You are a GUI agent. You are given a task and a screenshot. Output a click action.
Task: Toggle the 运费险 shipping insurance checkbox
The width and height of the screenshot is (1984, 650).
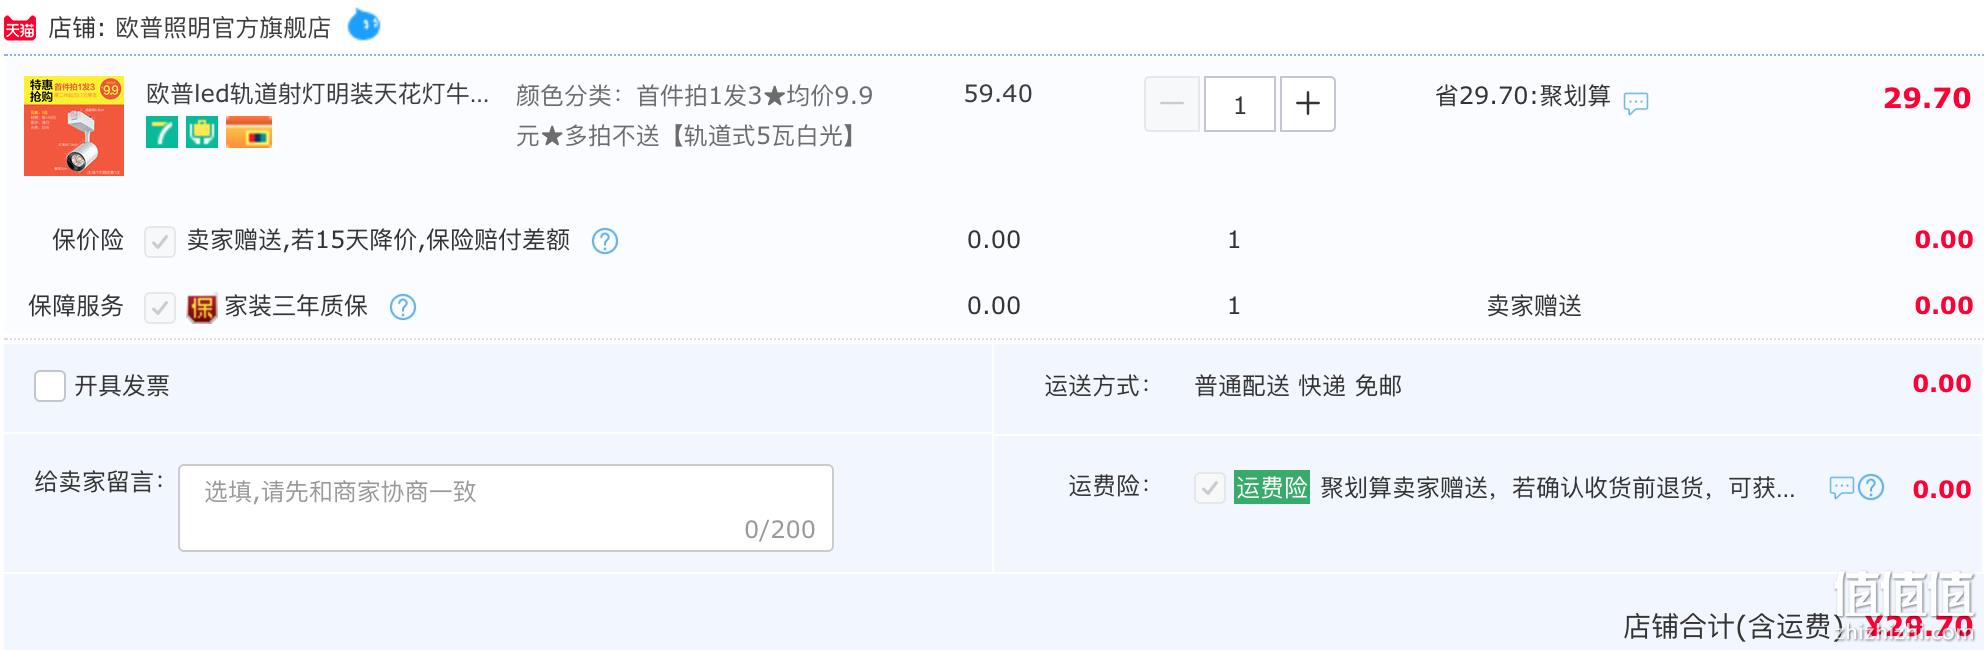[1210, 488]
